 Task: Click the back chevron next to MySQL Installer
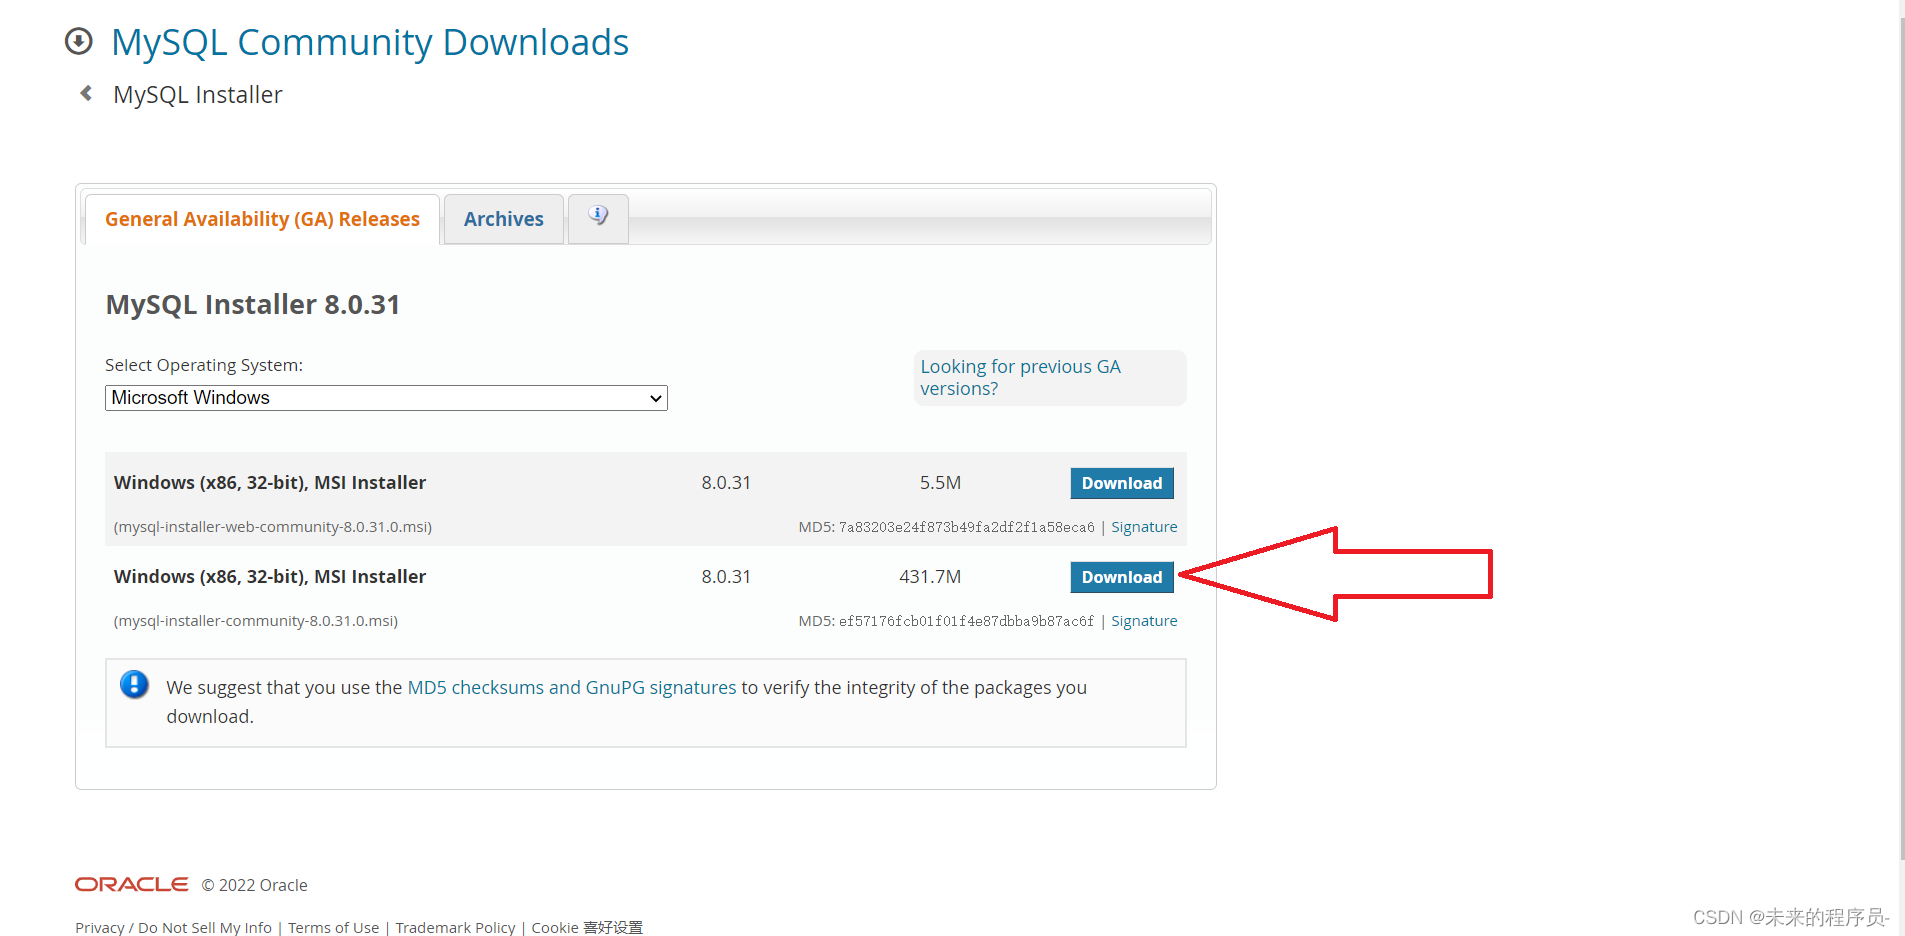[x=86, y=93]
